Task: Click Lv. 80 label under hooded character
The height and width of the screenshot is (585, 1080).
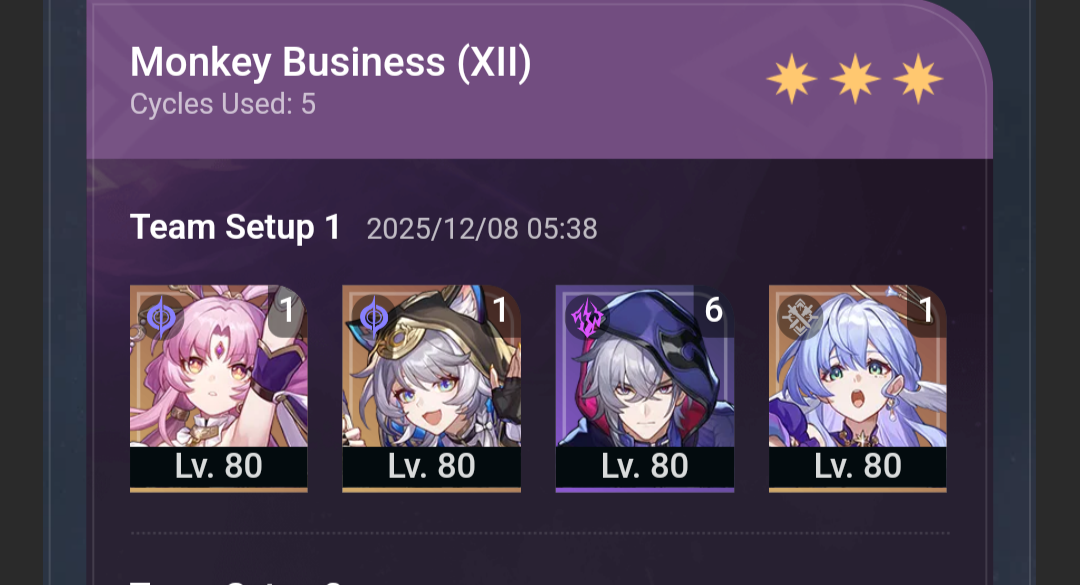Action: [x=645, y=466]
